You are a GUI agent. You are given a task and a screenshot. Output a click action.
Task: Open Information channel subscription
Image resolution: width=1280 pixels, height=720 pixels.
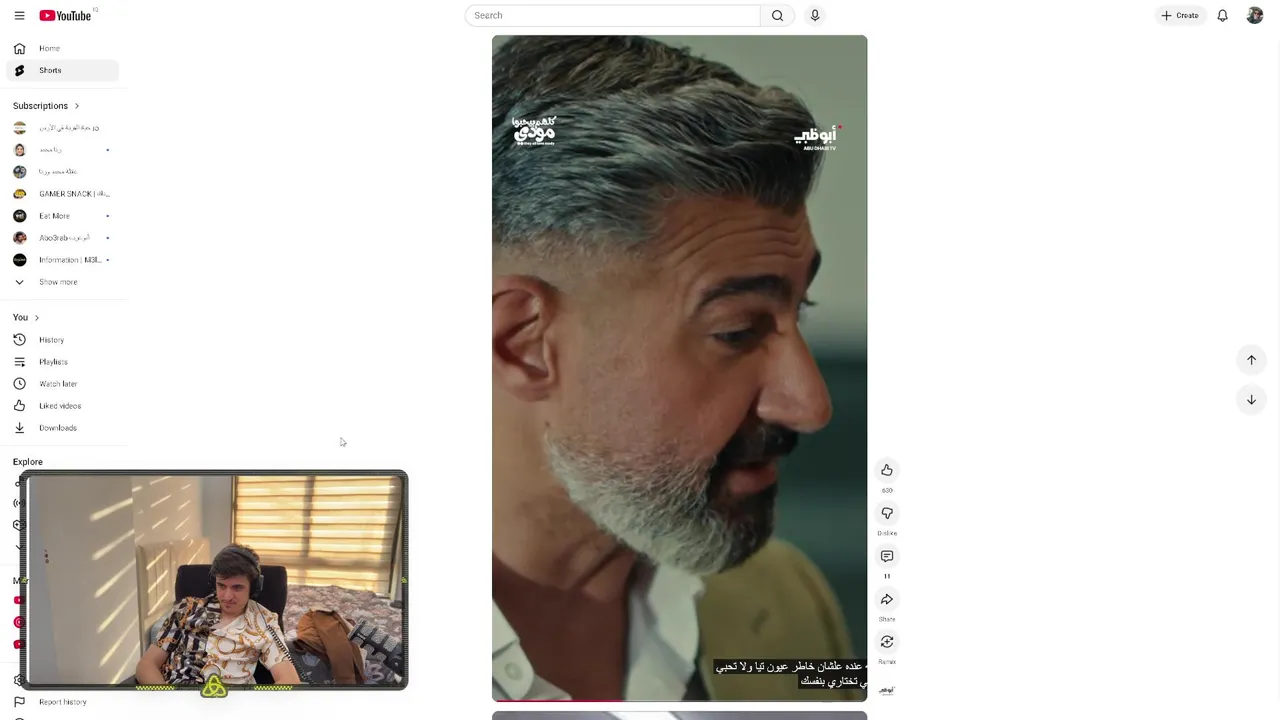click(x=62, y=259)
